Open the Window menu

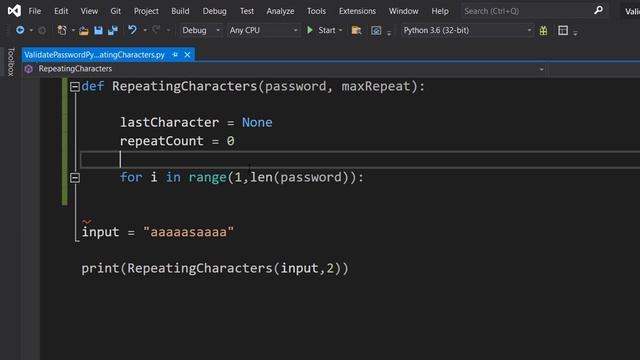tap(403, 11)
